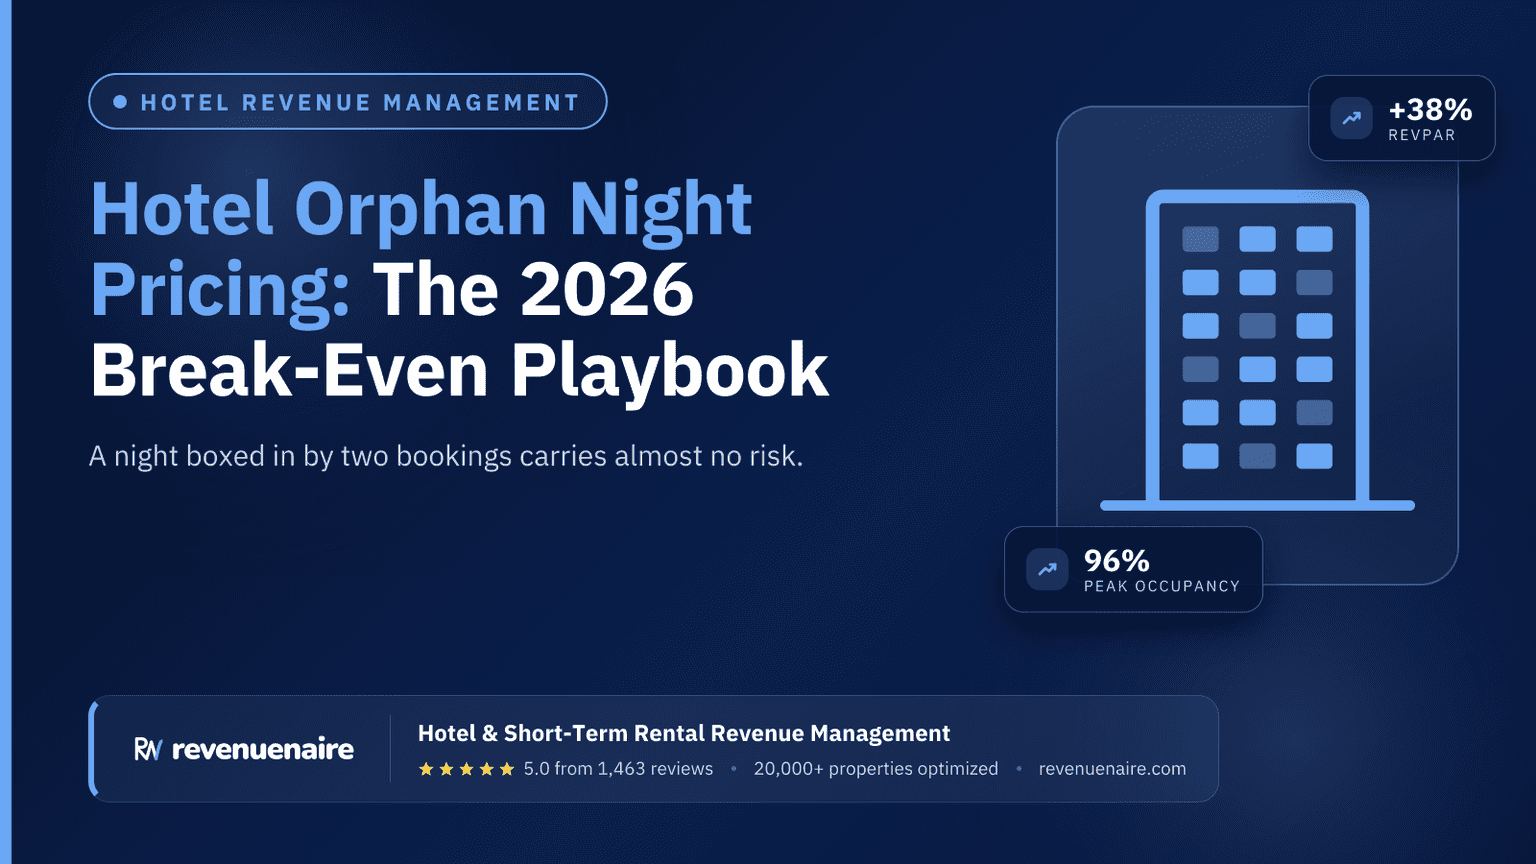Screen dimensions: 1536x864
Task: Click the '96%' occupancy value
Action: (x=1117, y=560)
